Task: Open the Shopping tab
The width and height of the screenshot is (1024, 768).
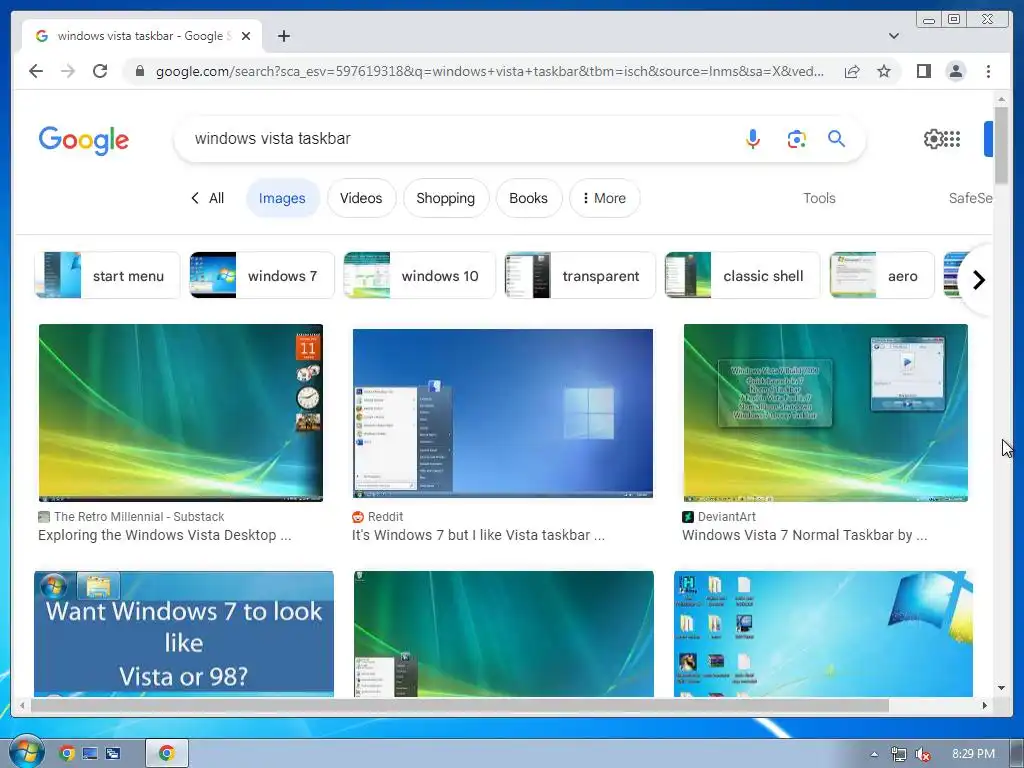Action: pyautogui.click(x=445, y=198)
